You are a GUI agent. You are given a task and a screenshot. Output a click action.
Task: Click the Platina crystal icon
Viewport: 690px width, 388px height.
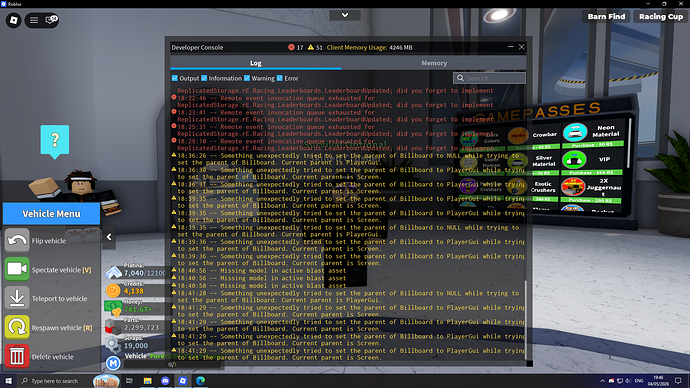point(114,272)
